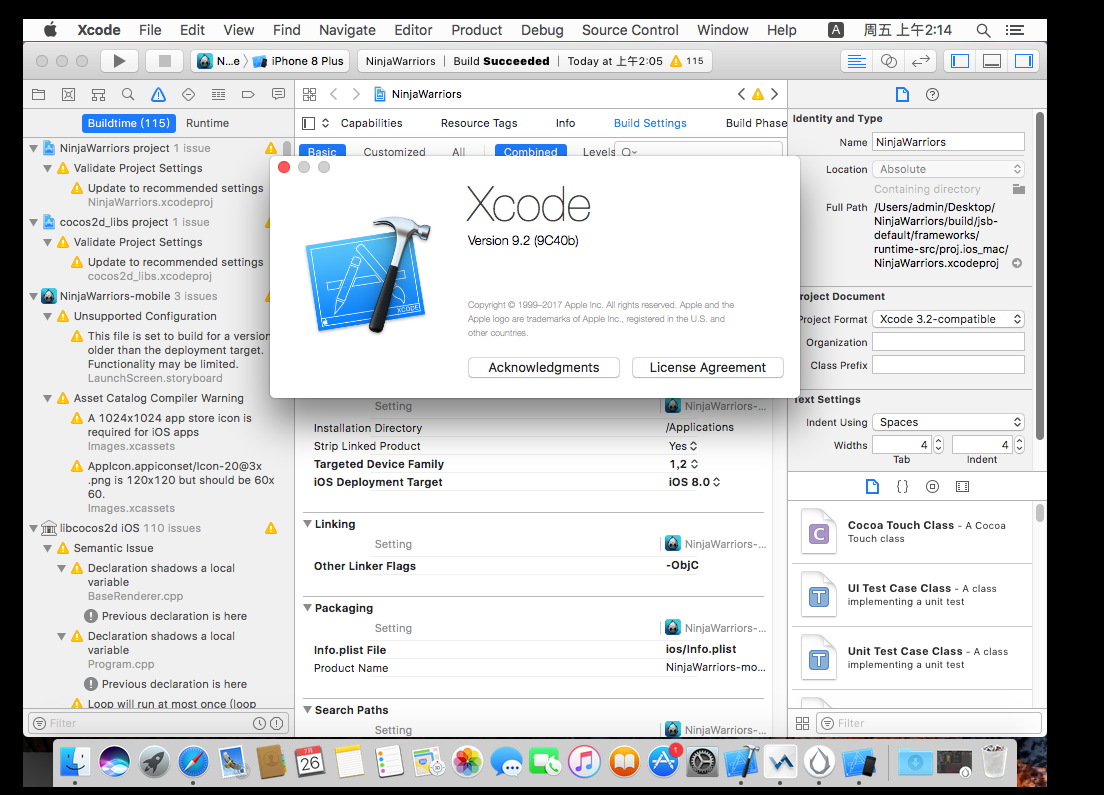Switch to the version editor

[x=920, y=61]
